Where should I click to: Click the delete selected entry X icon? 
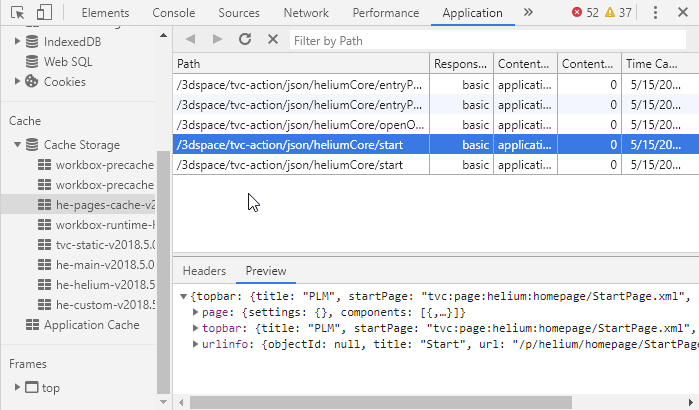click(x=273, y=39)
